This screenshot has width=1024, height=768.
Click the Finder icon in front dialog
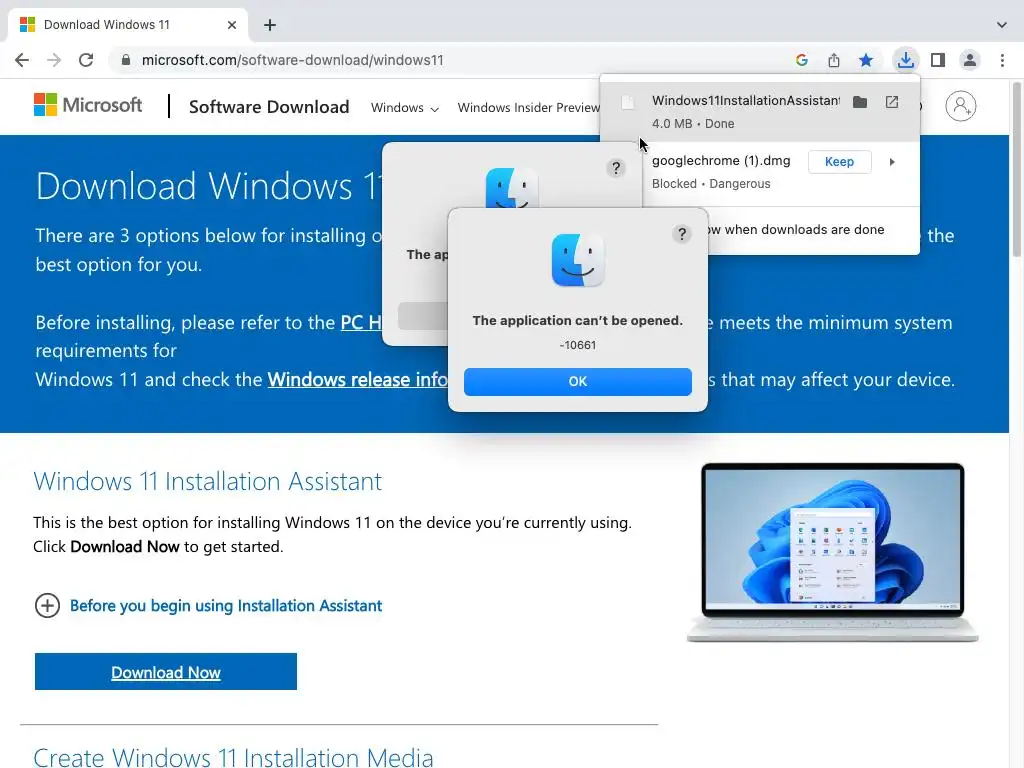(x=577, y=261)
